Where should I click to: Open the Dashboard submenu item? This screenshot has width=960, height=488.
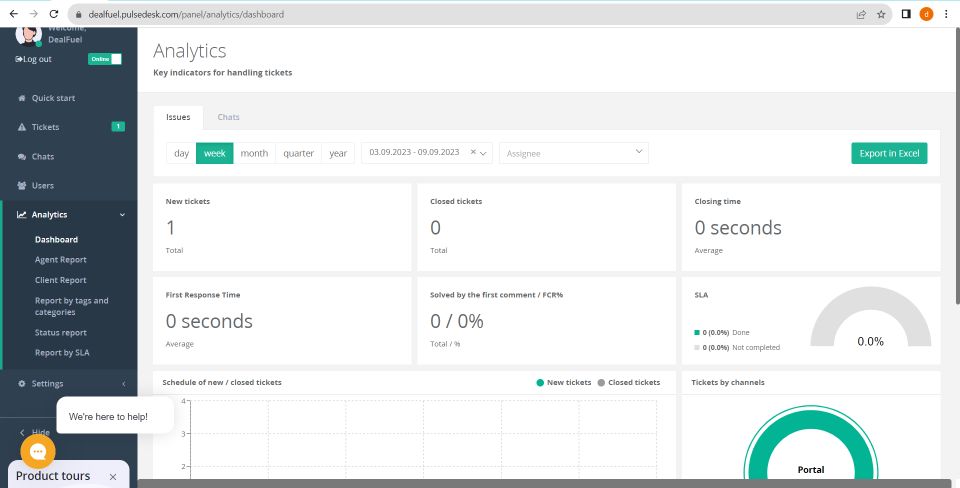56,239
